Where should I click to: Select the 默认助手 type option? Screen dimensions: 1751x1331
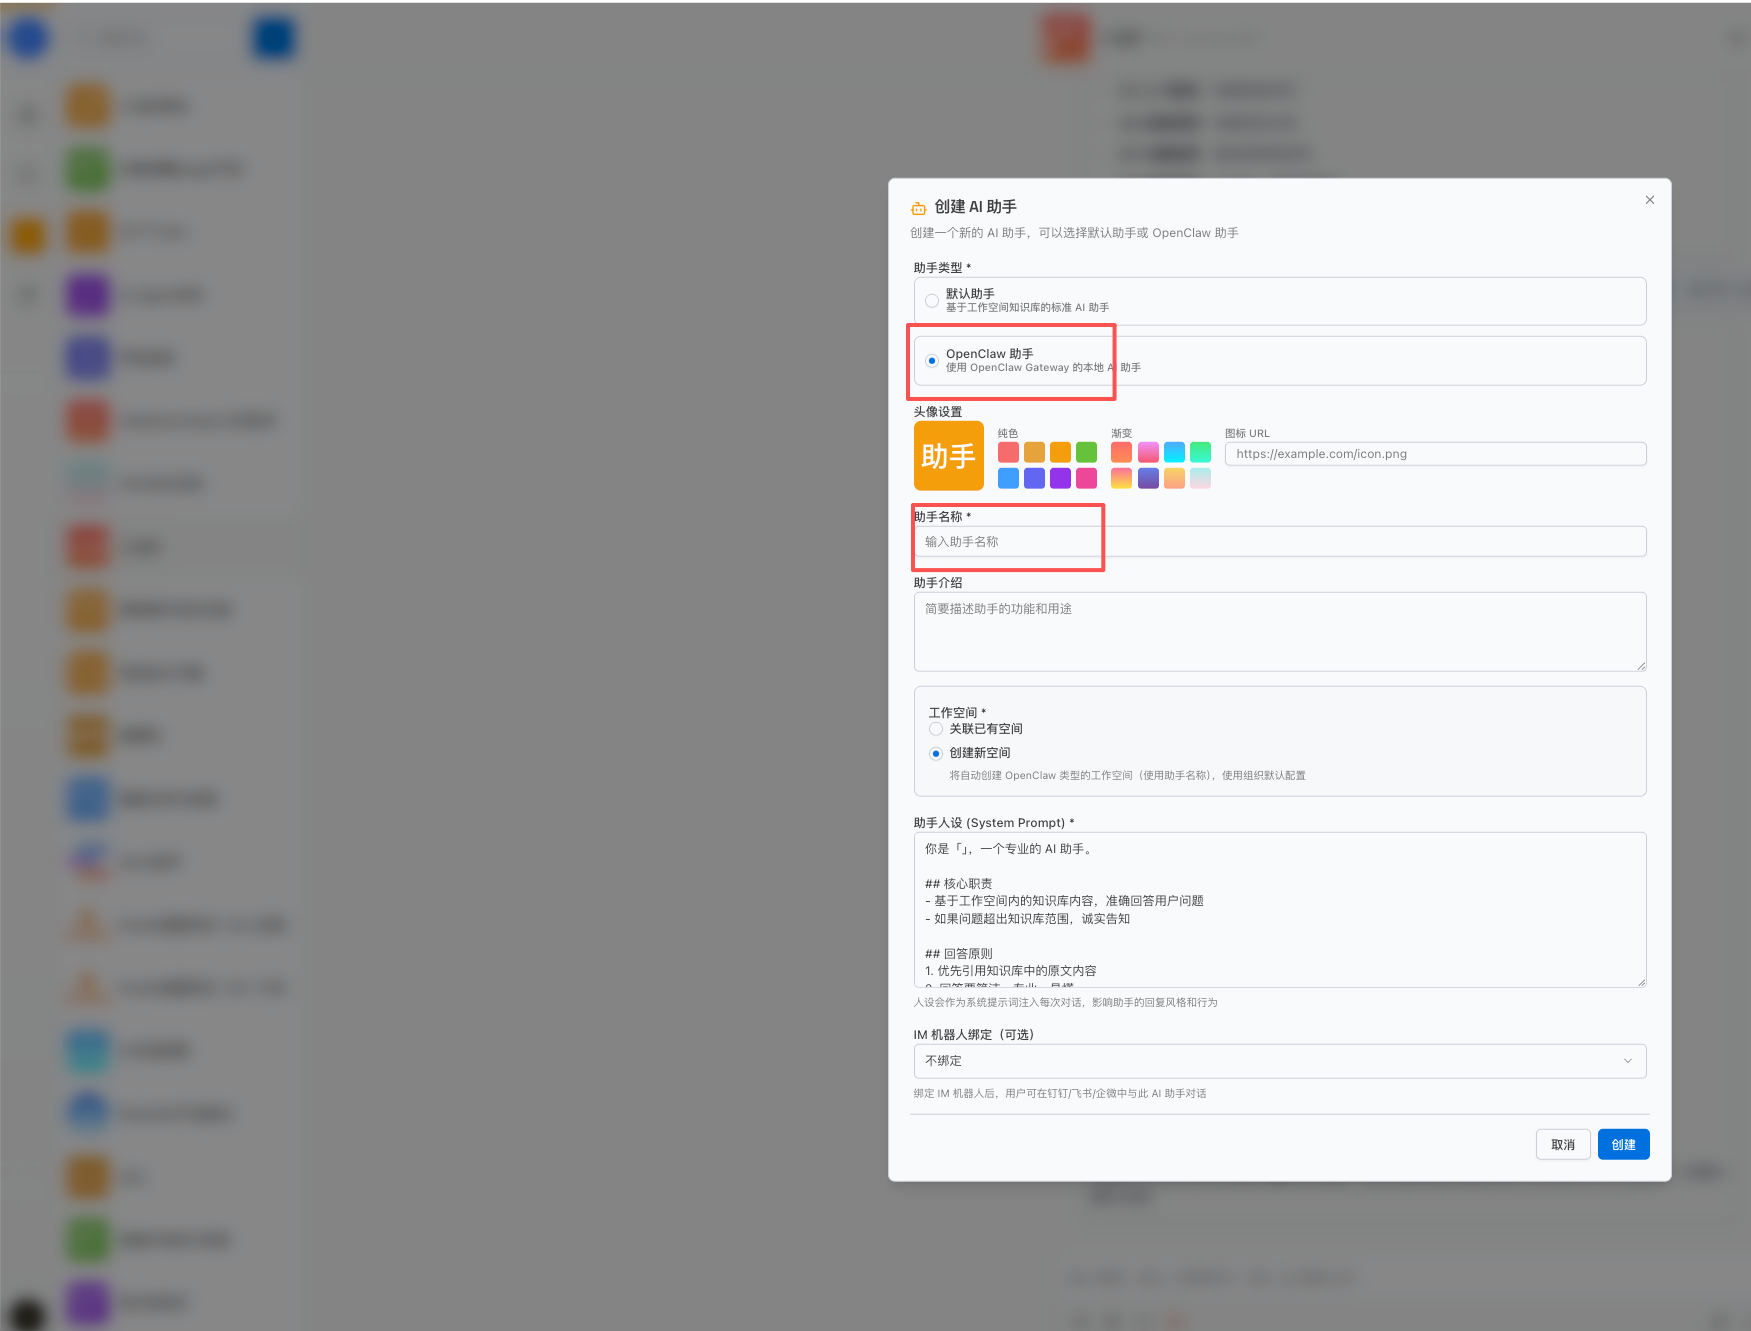[932, 301]
